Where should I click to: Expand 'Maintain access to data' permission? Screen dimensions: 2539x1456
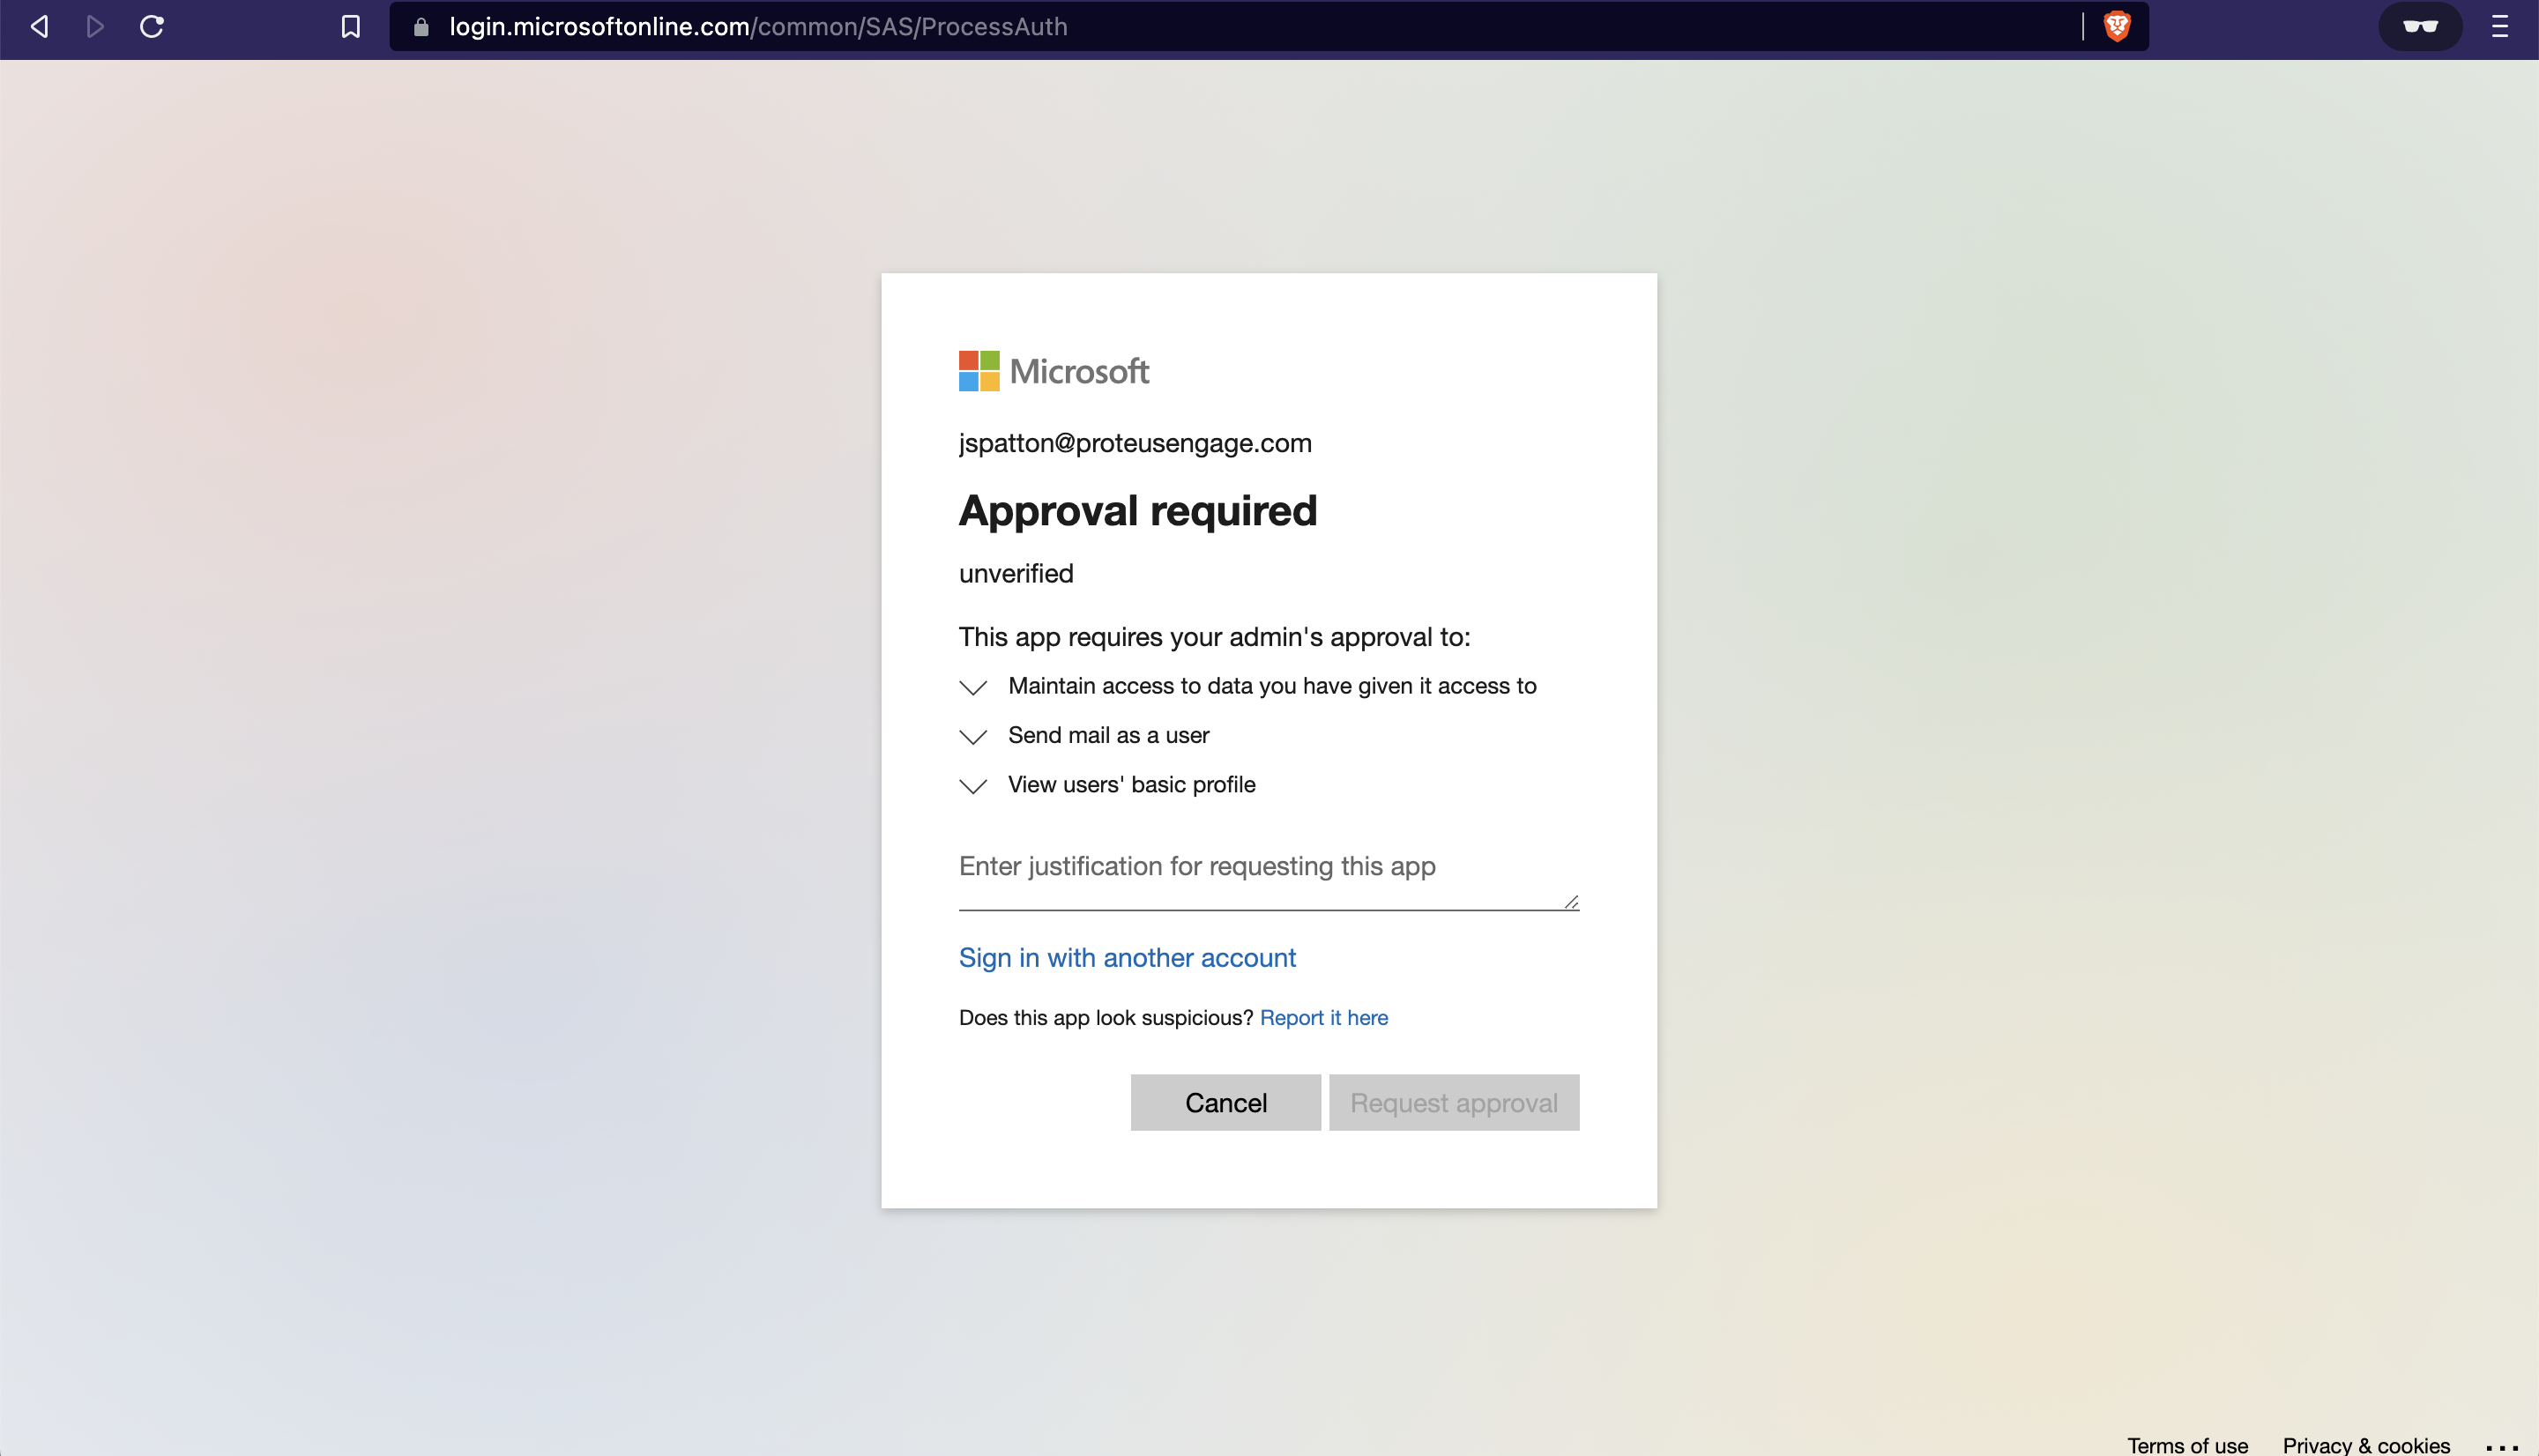(x=973, y=687)
